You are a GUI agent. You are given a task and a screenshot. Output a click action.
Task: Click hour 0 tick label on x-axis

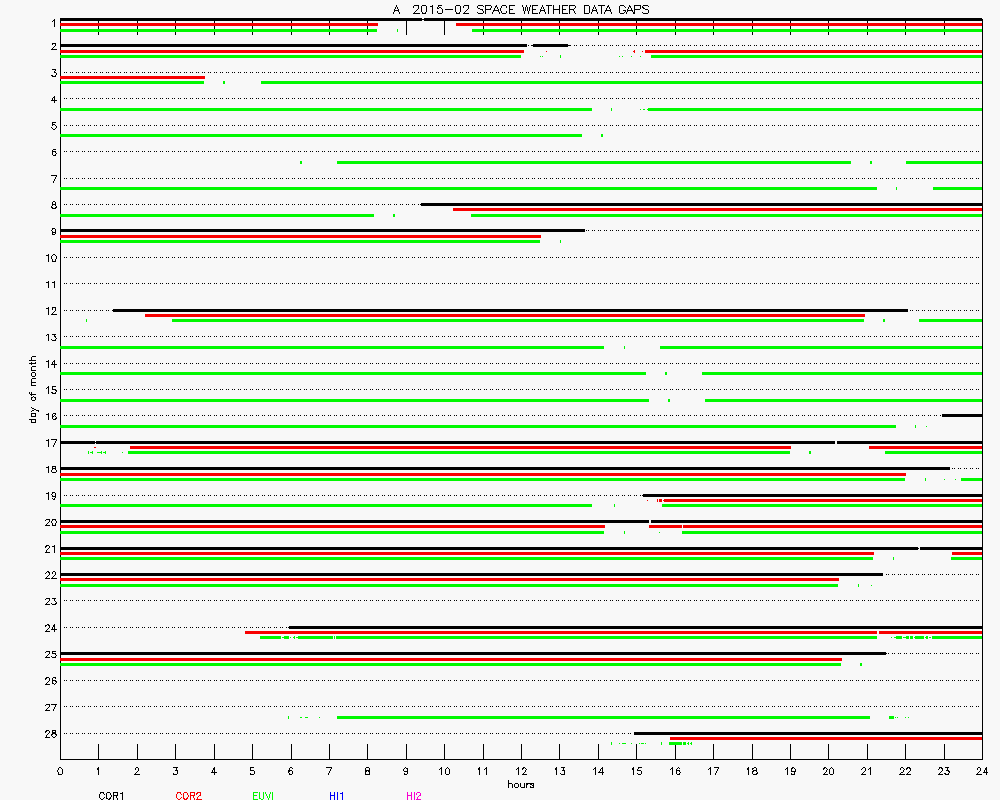pyautogui.click(x=61, y=771)
